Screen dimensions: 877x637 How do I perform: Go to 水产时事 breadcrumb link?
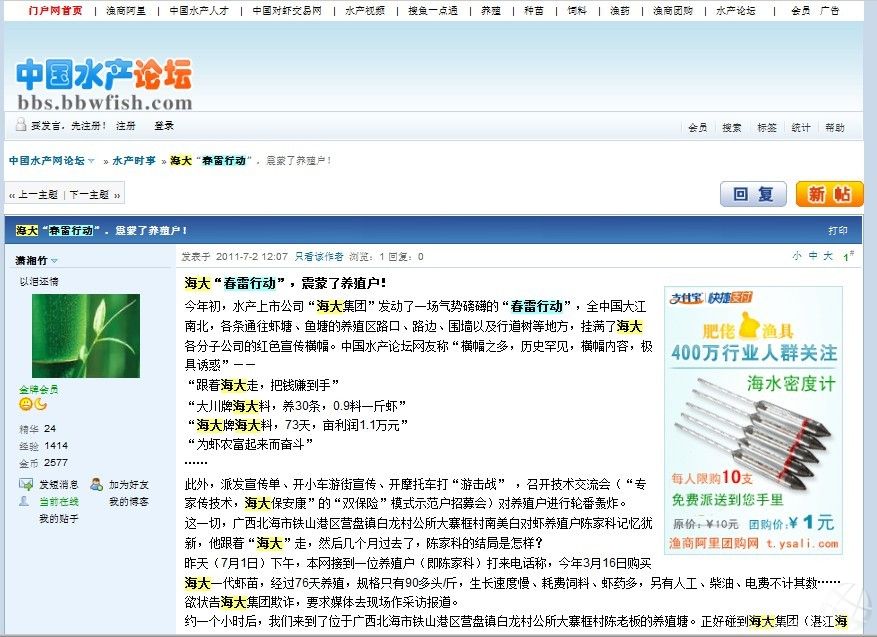(x=134, y=161)
